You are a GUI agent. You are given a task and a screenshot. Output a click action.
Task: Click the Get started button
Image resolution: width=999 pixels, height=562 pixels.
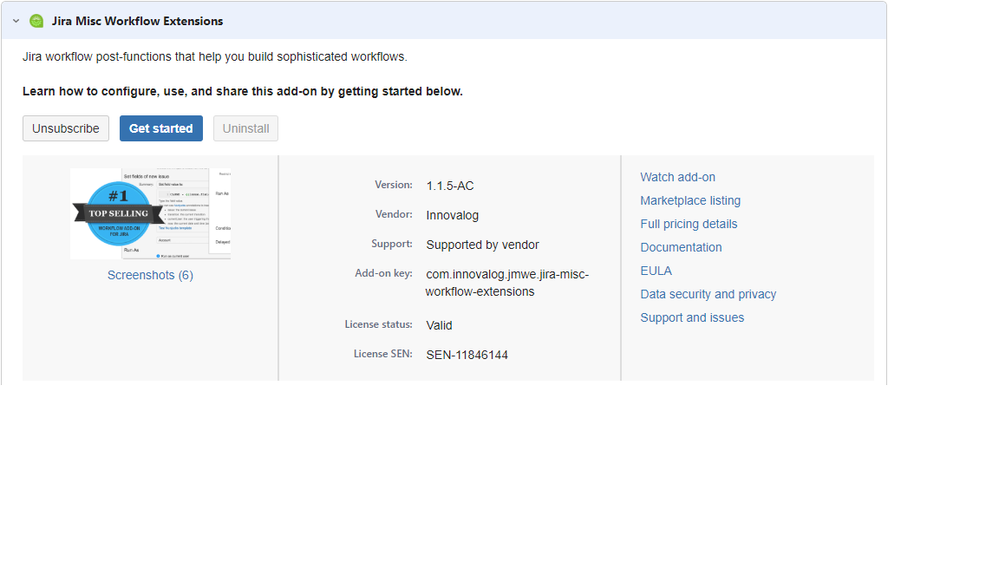point(161,128)
